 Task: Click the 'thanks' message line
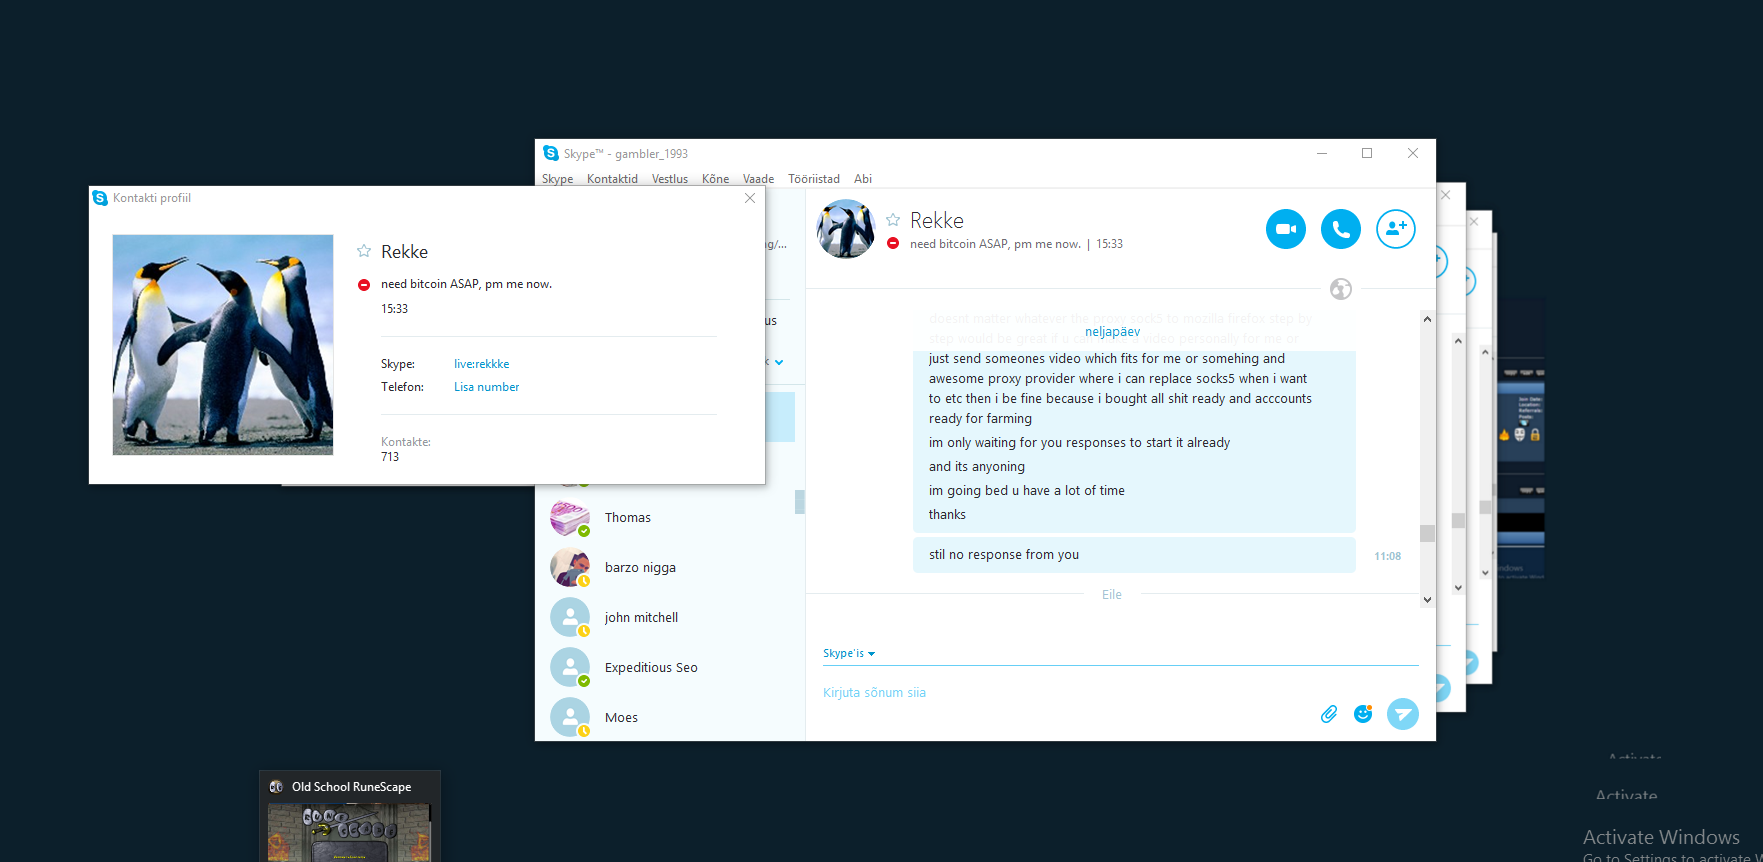click(x=947, y=515)
